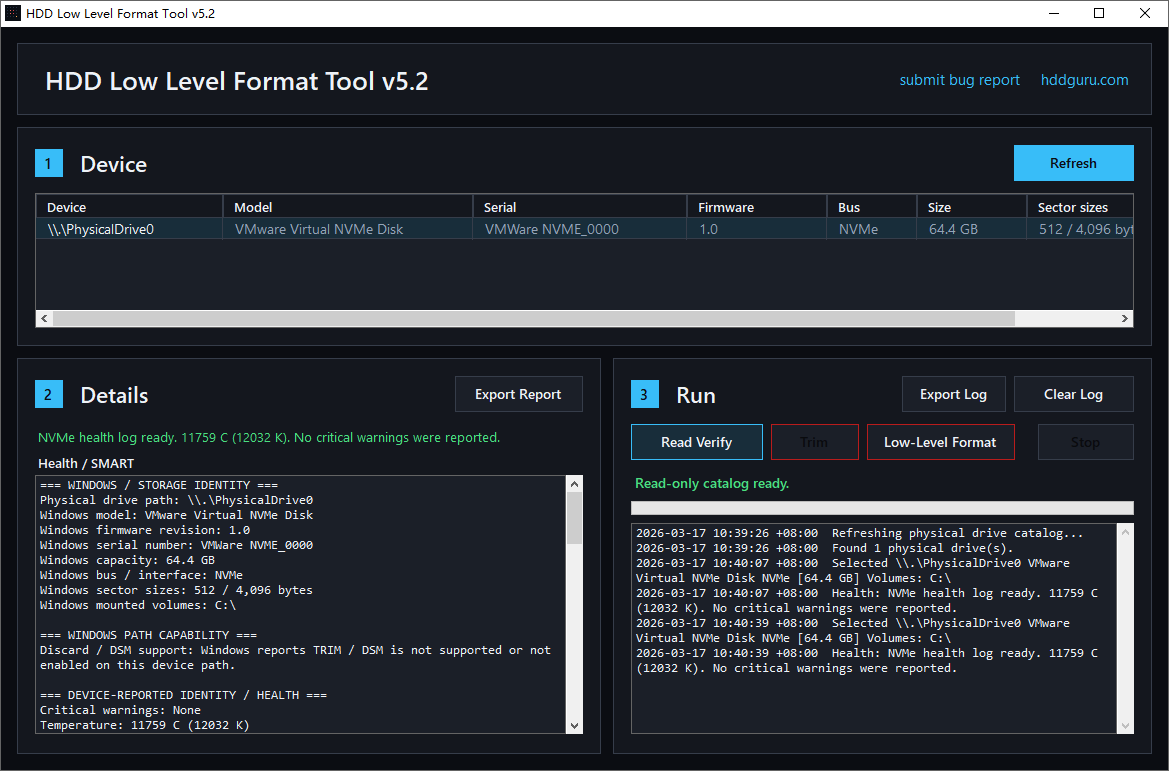Start the Read Verify operation
Viewport: 1169px width, 771px height.
tap(696, 442)
